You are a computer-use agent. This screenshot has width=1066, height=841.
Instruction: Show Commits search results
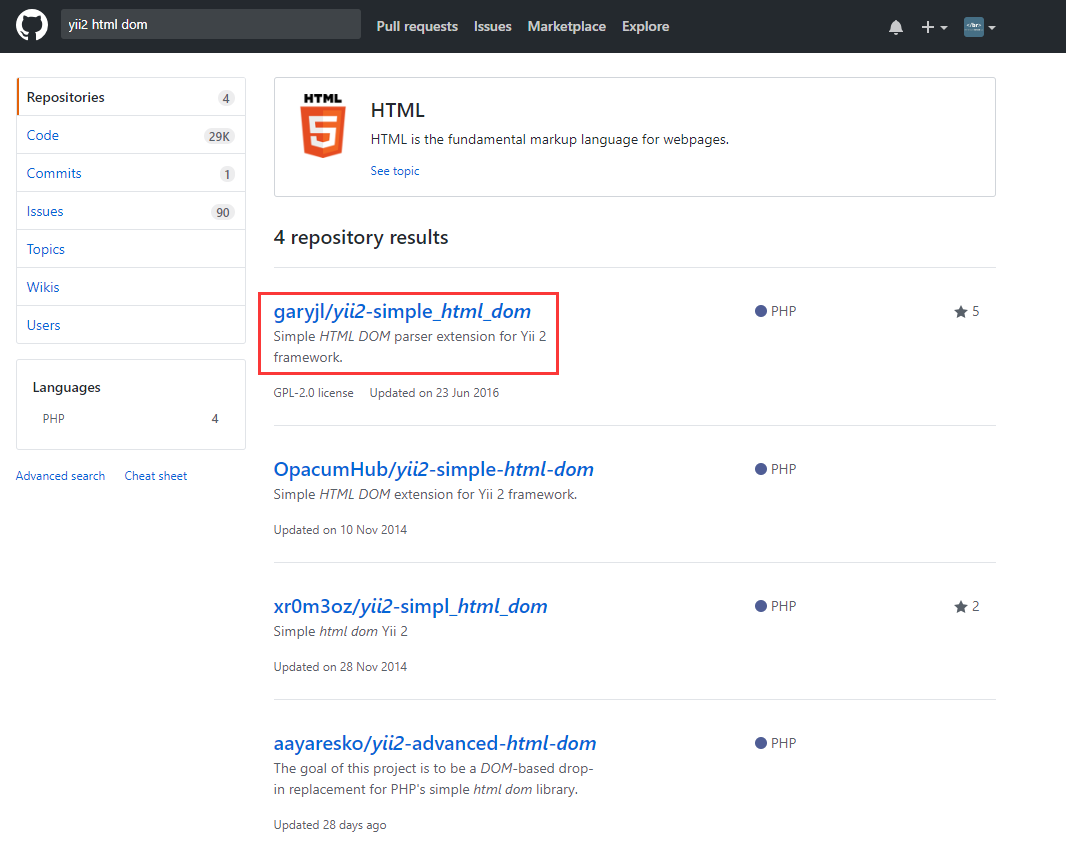click(x=54, y=174)
